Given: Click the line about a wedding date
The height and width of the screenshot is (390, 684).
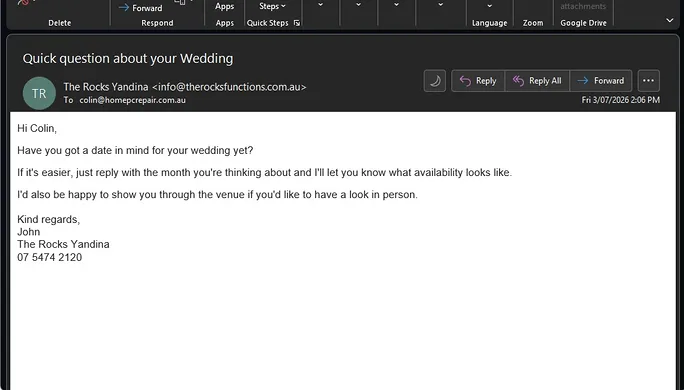Looking at the screenshot, I should click(135, 151).
